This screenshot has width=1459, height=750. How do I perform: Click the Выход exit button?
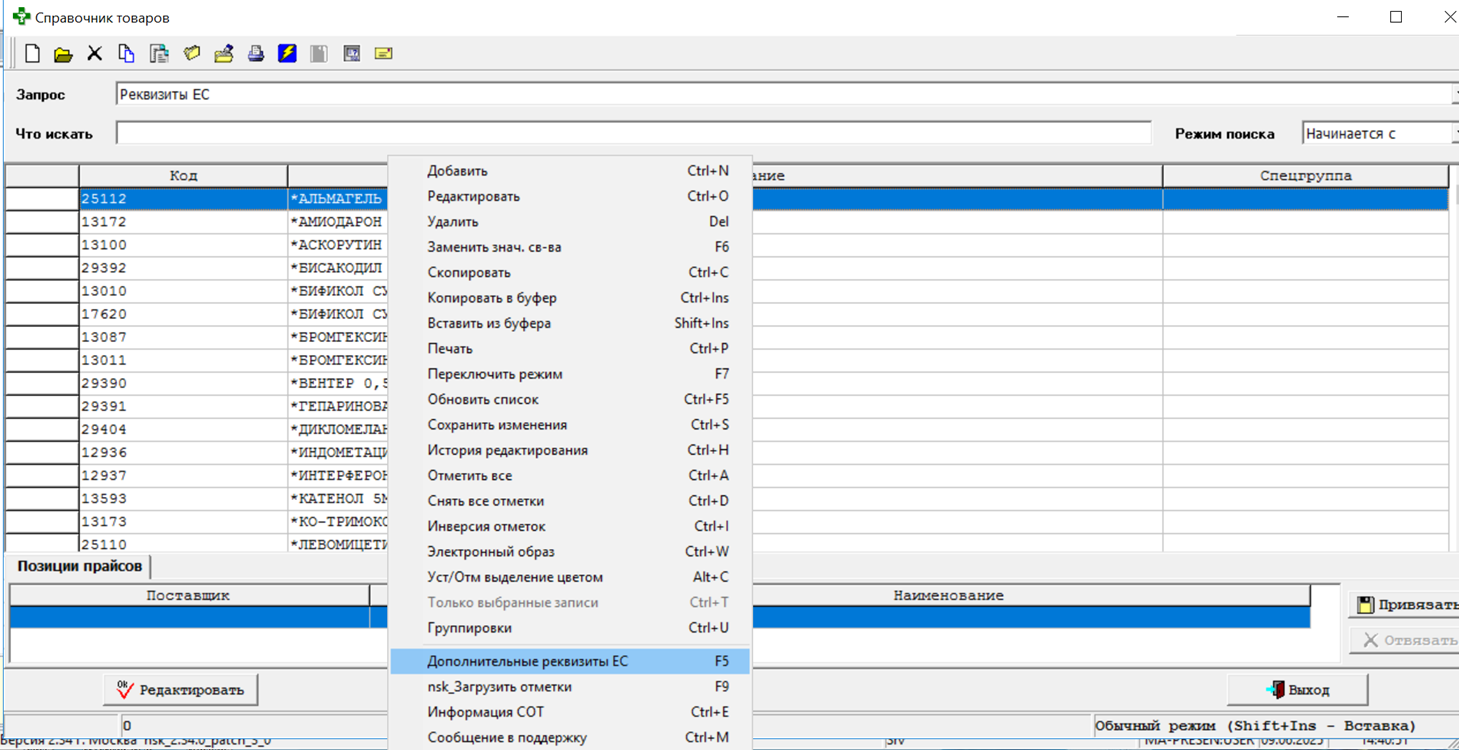point(1298,690)
